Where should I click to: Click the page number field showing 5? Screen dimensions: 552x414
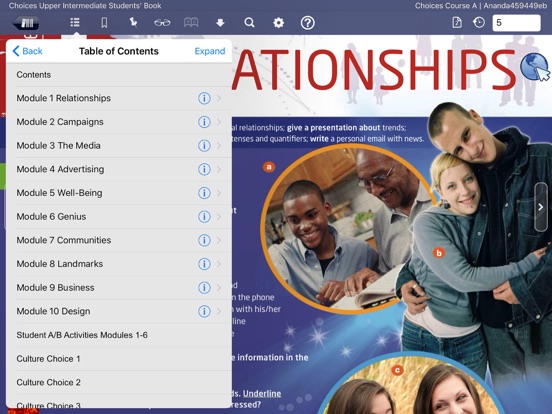pos(516,23)
